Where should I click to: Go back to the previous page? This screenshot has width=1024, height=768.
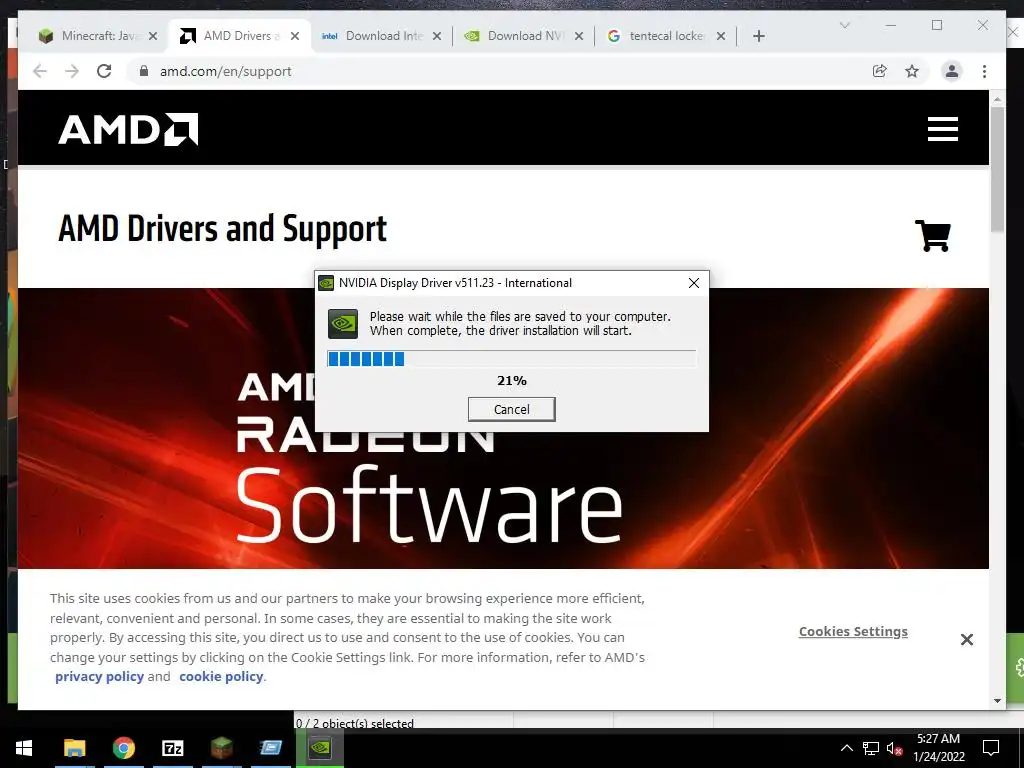[x=40, y=71]
